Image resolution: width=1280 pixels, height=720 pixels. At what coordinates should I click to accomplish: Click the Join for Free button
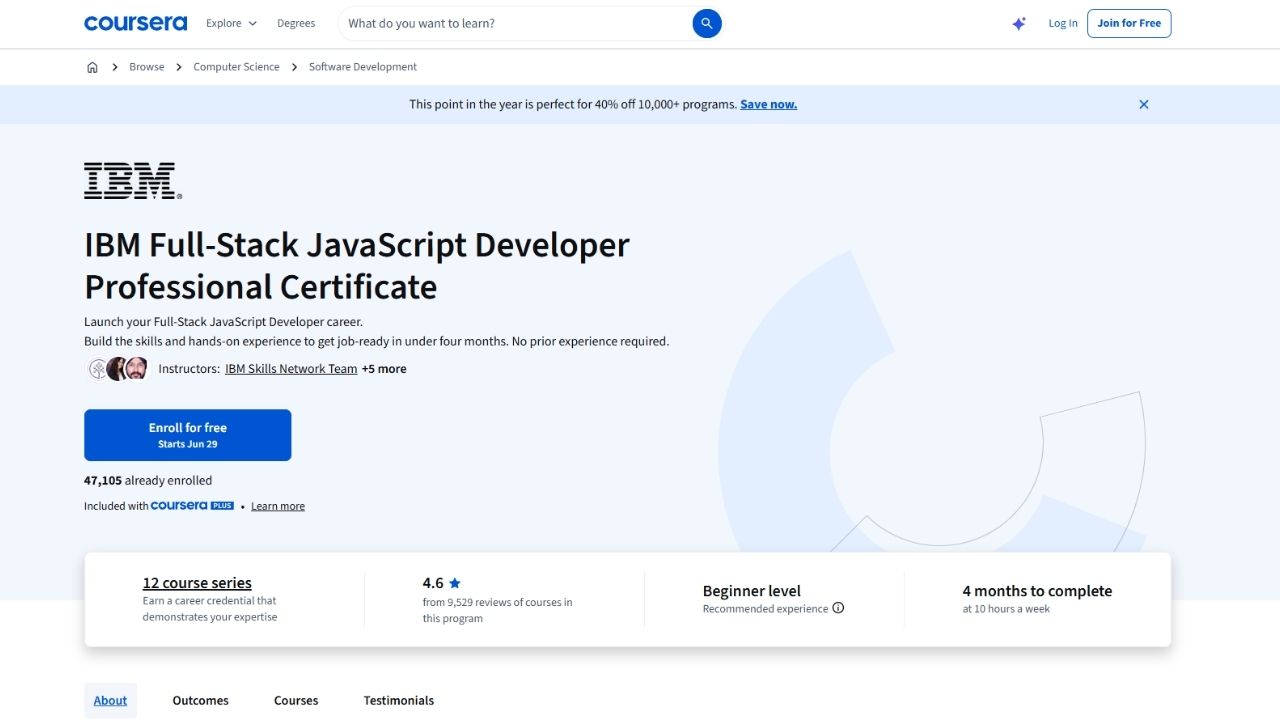point(1129,23)
